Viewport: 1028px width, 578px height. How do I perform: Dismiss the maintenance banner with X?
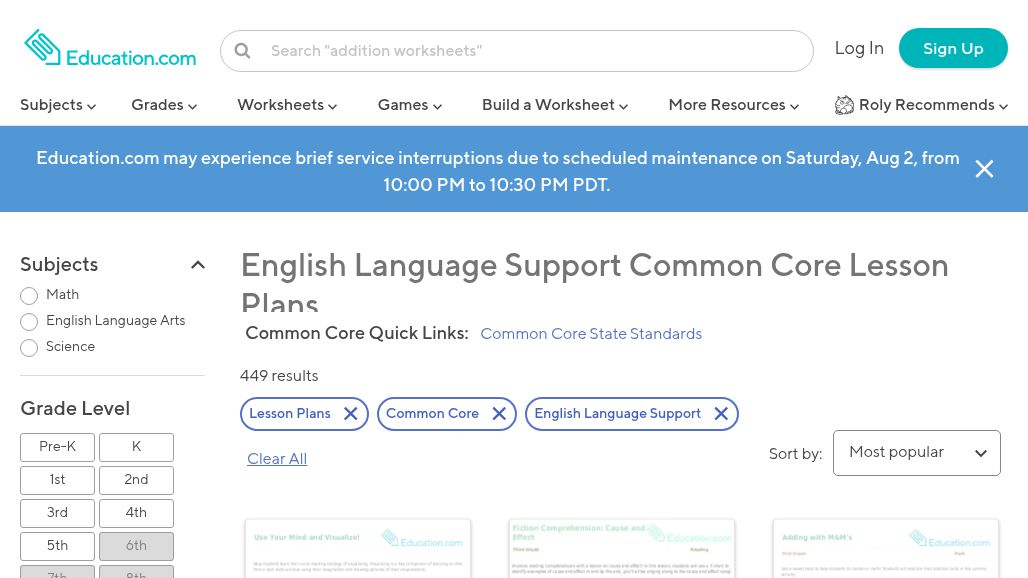[984, 169]
